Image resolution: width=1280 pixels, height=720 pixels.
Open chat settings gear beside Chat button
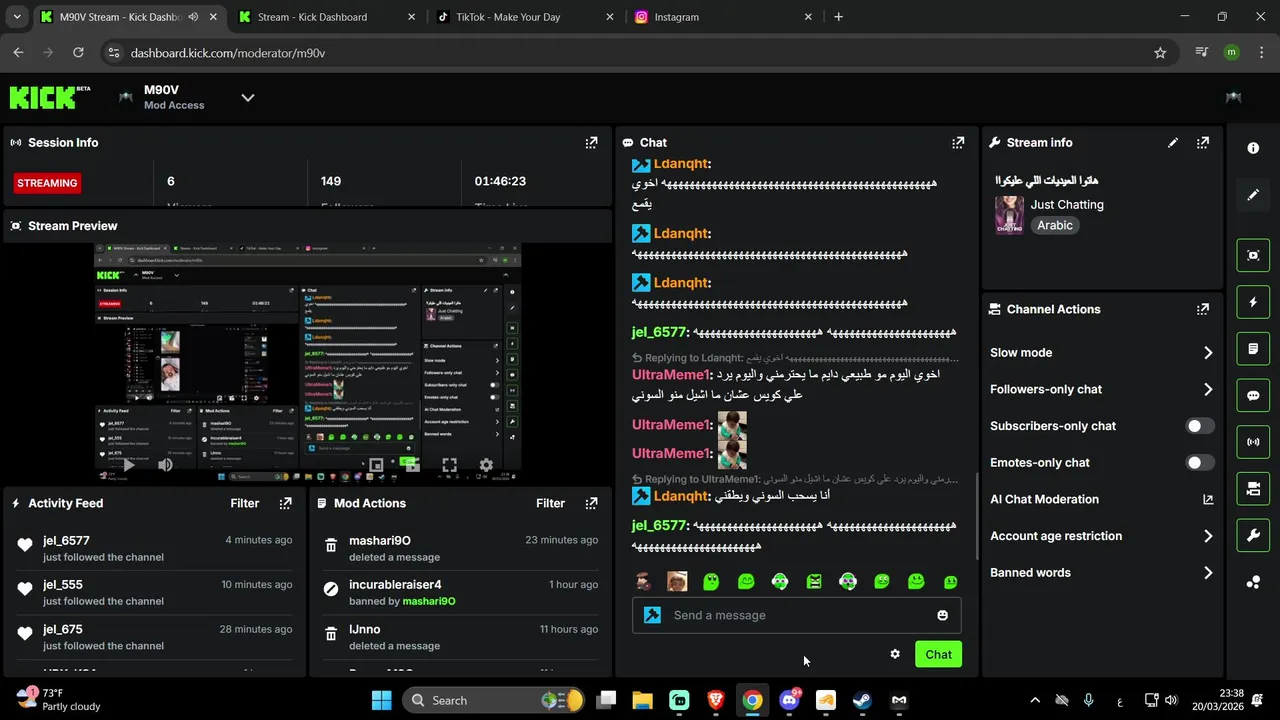pos(895,654)
